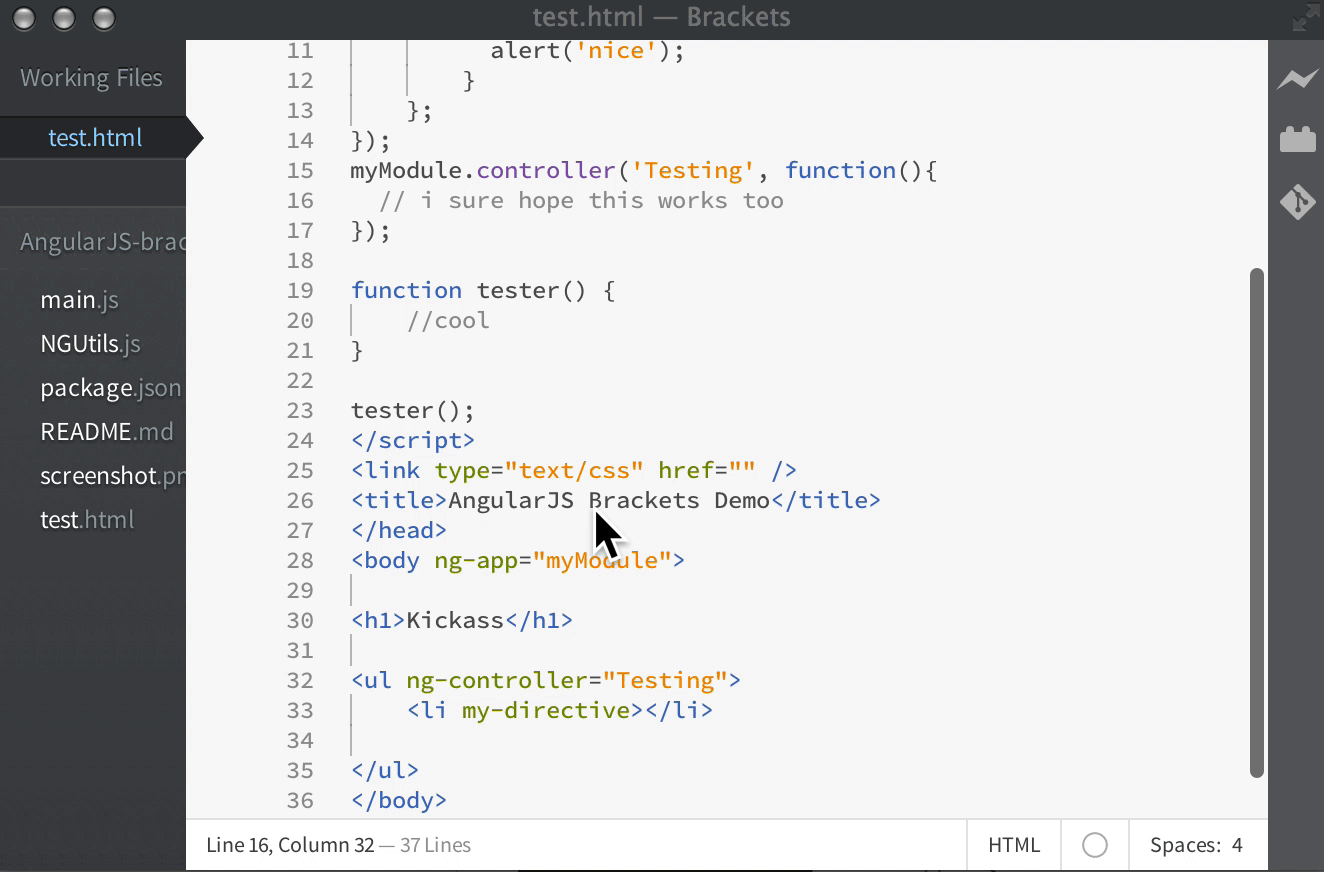Click 'Testing' string in controller call
1324x872 pixels.
pyautogui.click(x=693, y=170)
